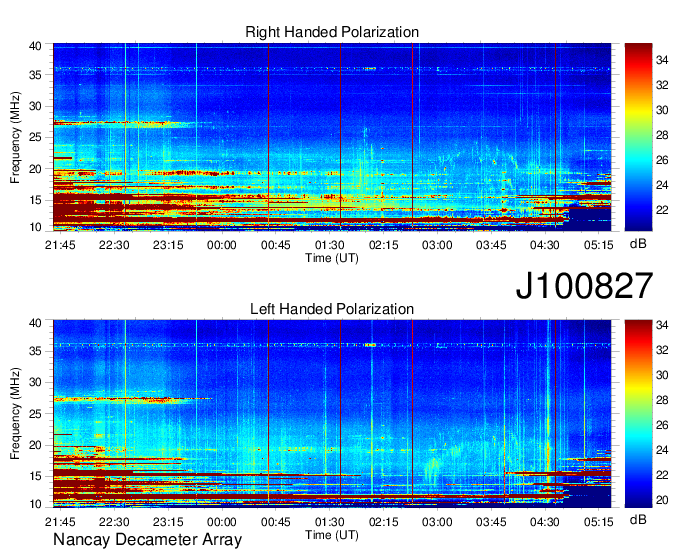
Task: Click the 10 MHz tick of Right Handed plot
Action: pos(35,227)
